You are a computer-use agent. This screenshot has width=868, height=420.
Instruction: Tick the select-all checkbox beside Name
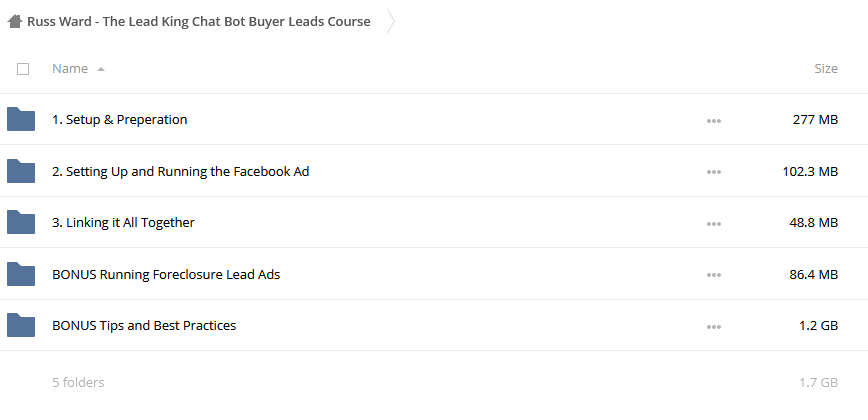[23, 69]
